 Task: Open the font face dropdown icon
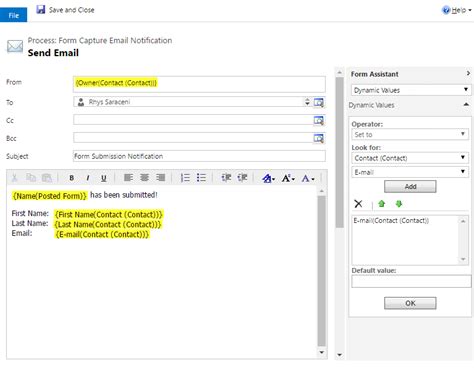(x=268, y=179)
